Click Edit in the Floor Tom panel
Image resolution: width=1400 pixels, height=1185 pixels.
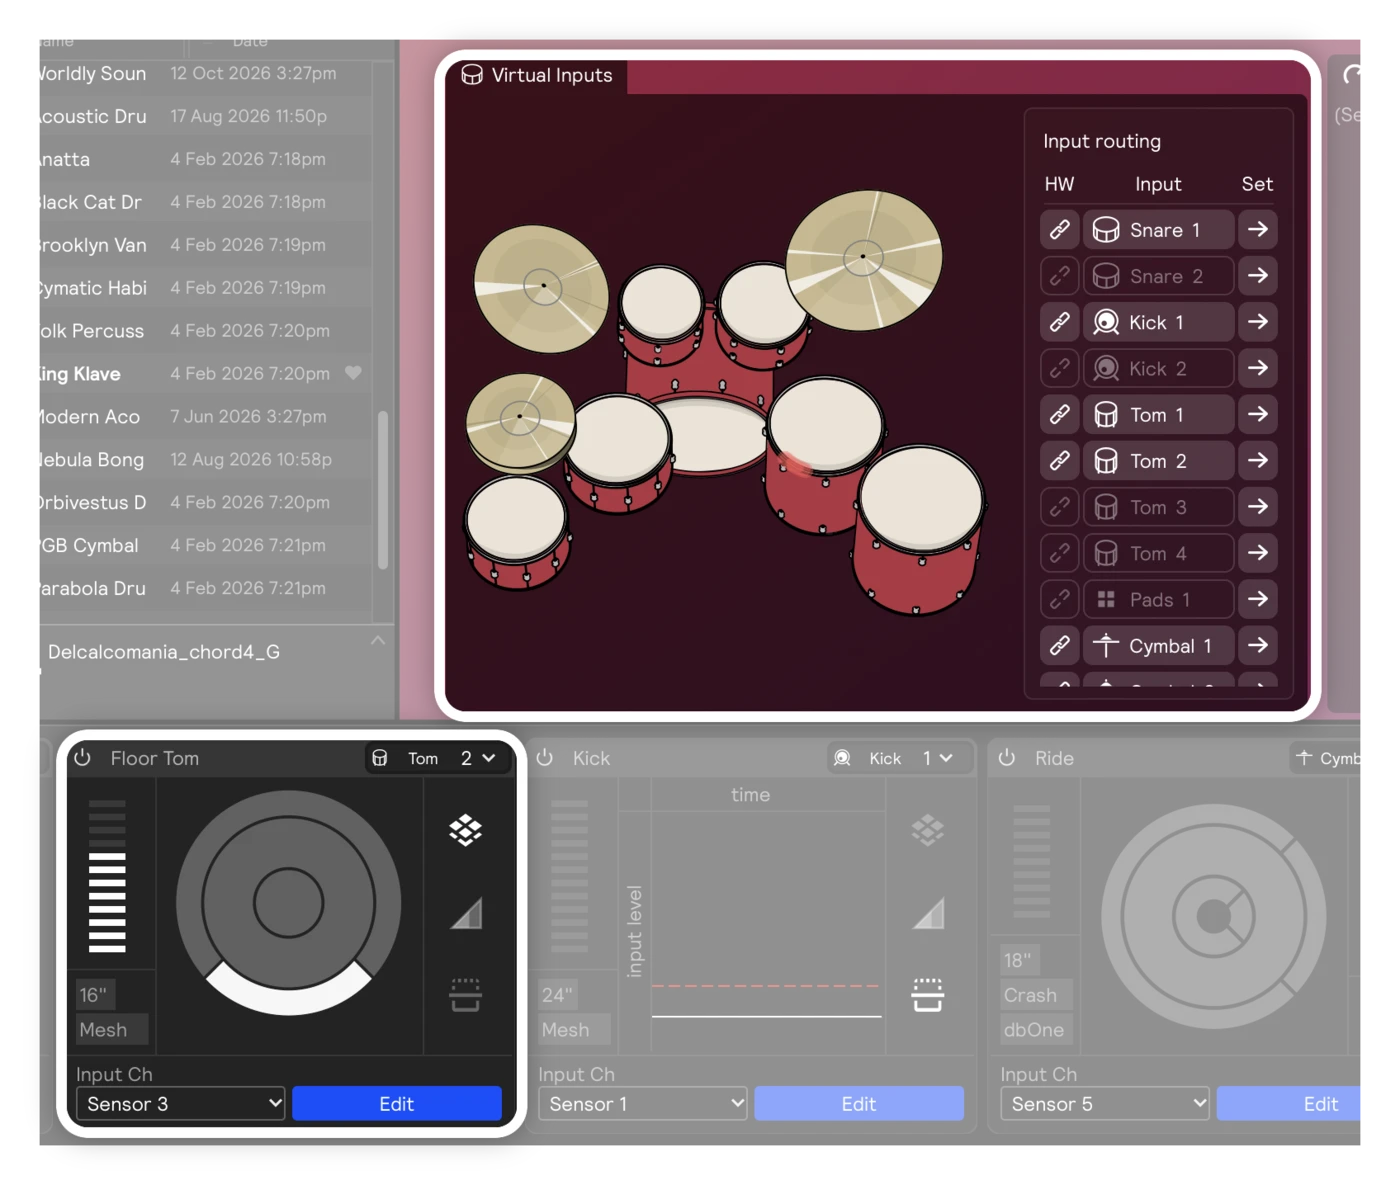(397, 1104)
